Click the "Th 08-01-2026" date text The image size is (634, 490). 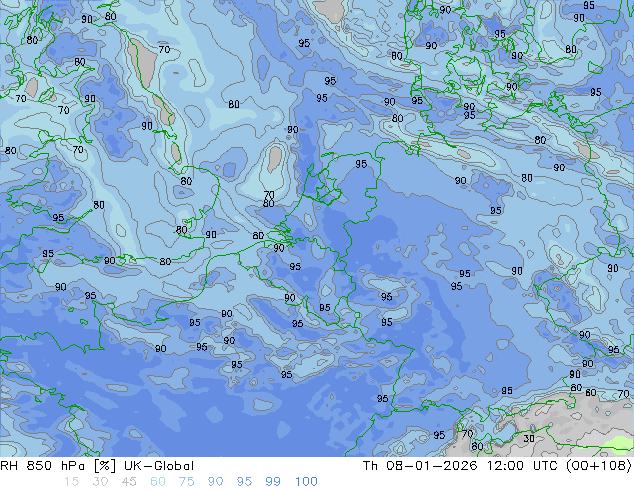(x=420, y=466)
